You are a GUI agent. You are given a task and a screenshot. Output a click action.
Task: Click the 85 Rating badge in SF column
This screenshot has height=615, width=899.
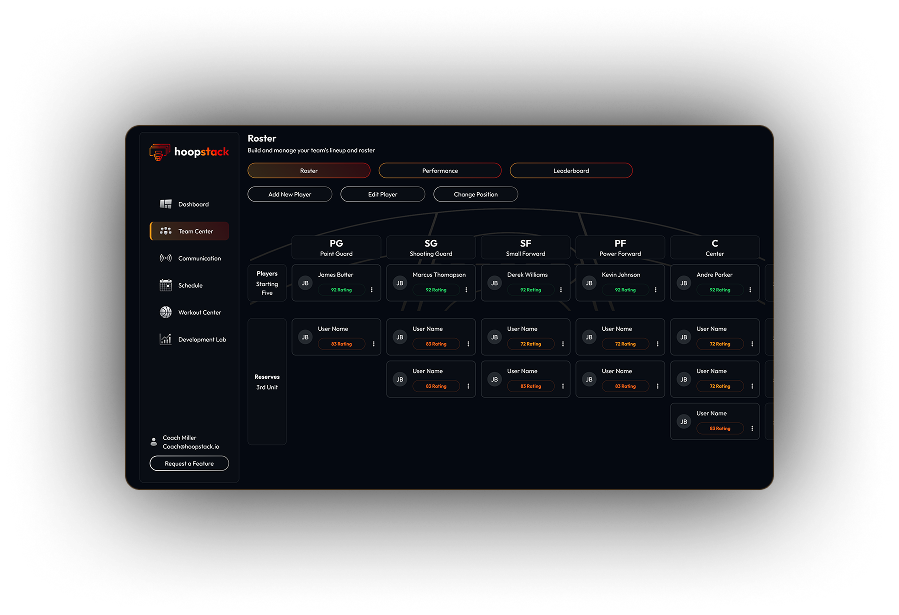pos(530,386)
